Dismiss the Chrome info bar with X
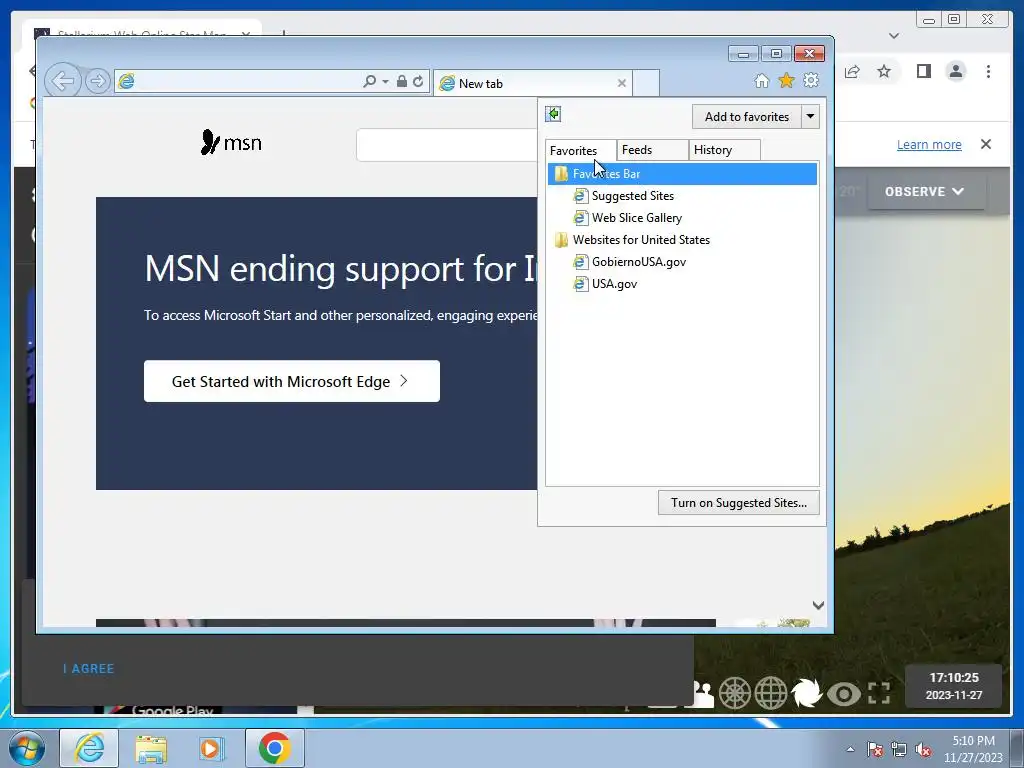Screen dimensions: 1024x768 click(986, 144)
